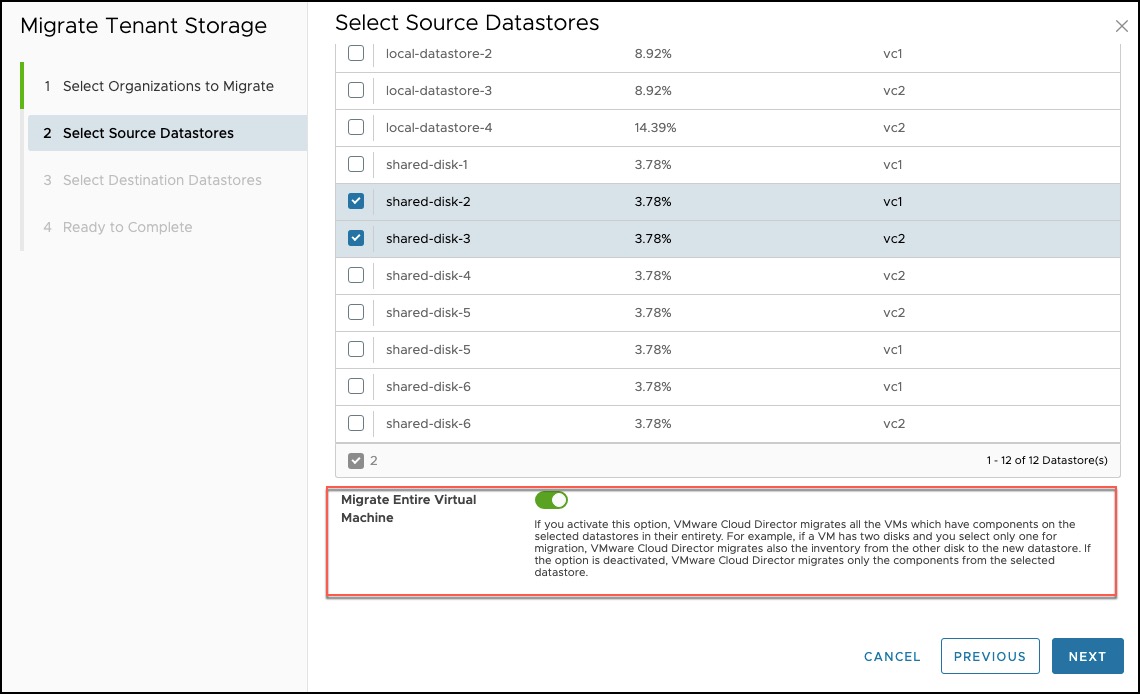Go to step 1 Select Organizations to Migrate
This screenshot has width=1140, height=694.
click(x=168, y=86)
